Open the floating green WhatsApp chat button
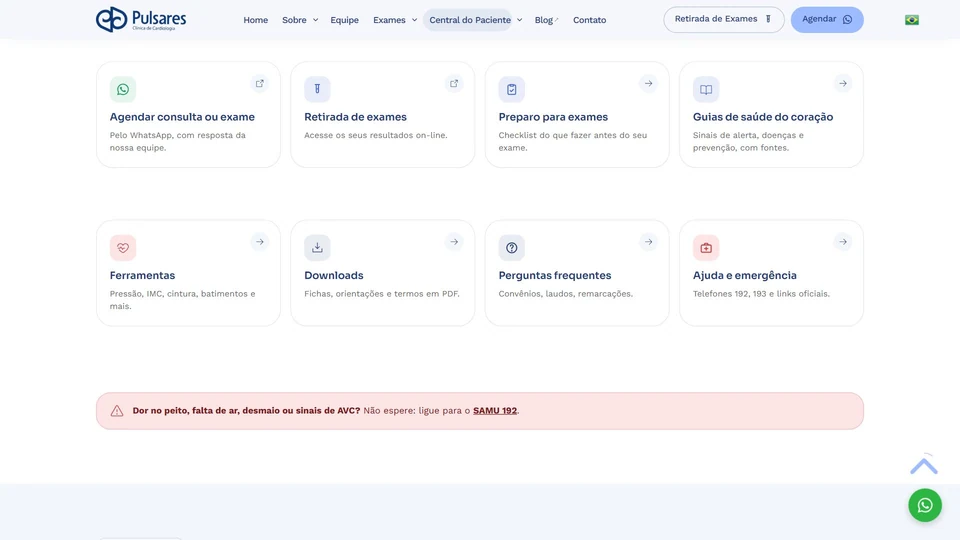 [x=924, y=505]
